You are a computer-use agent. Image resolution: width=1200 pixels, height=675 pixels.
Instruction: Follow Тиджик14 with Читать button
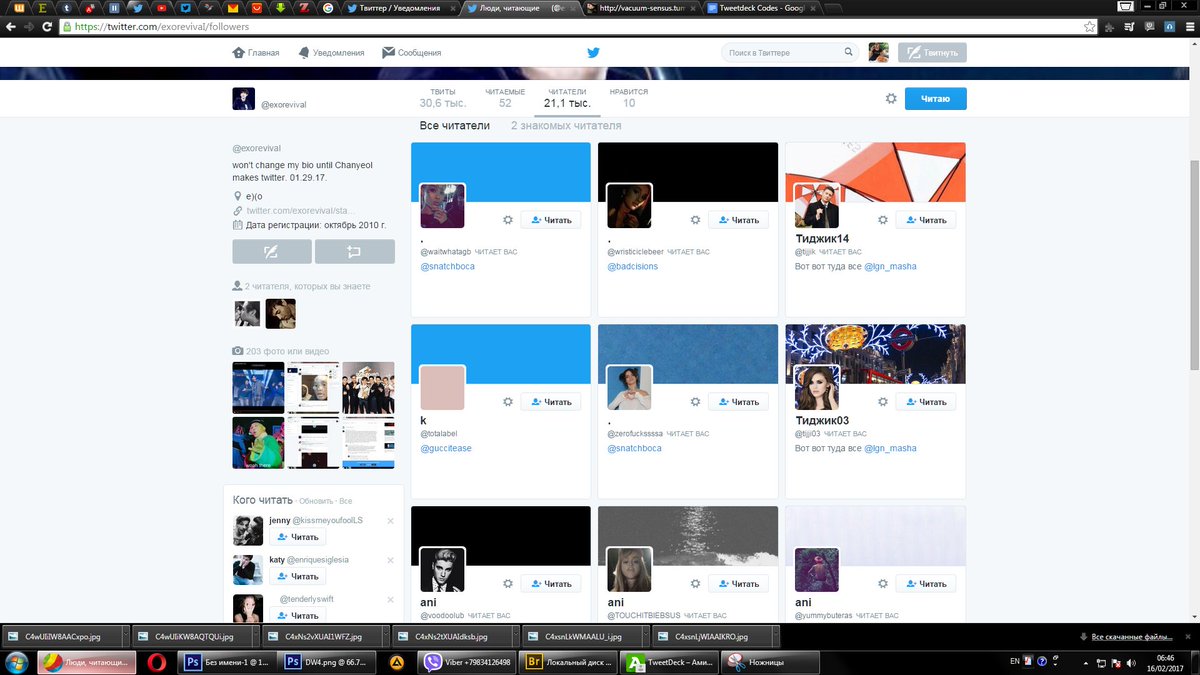[925, 220]
